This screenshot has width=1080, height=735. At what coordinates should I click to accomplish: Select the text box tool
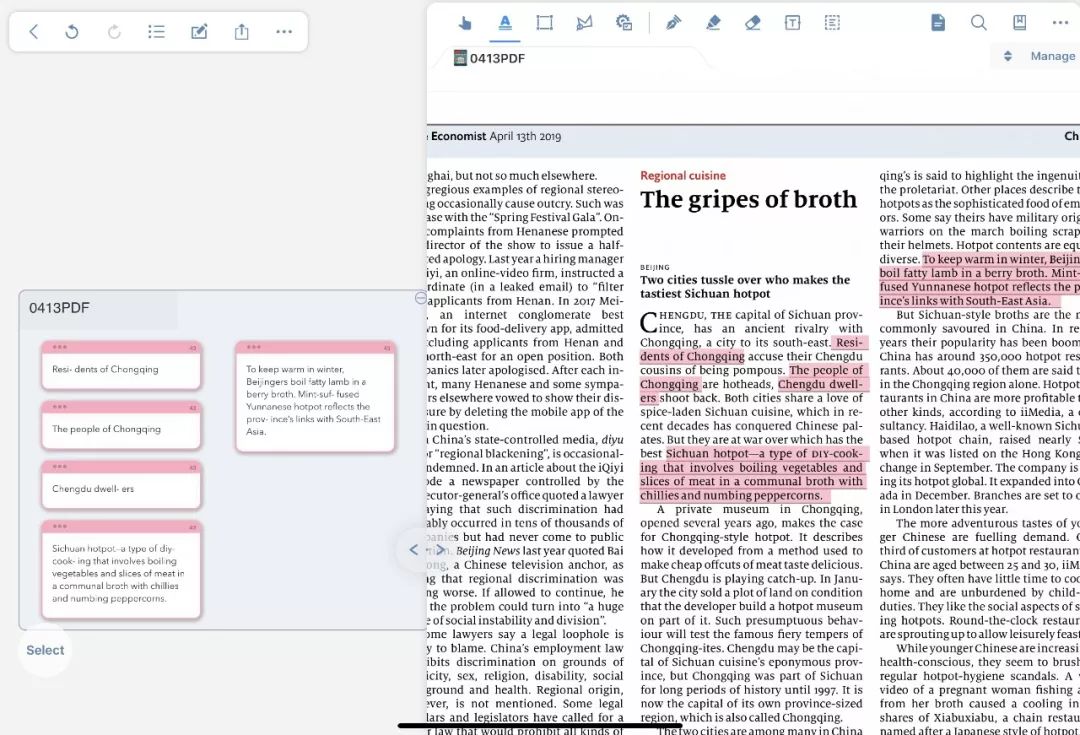point(793,23)
